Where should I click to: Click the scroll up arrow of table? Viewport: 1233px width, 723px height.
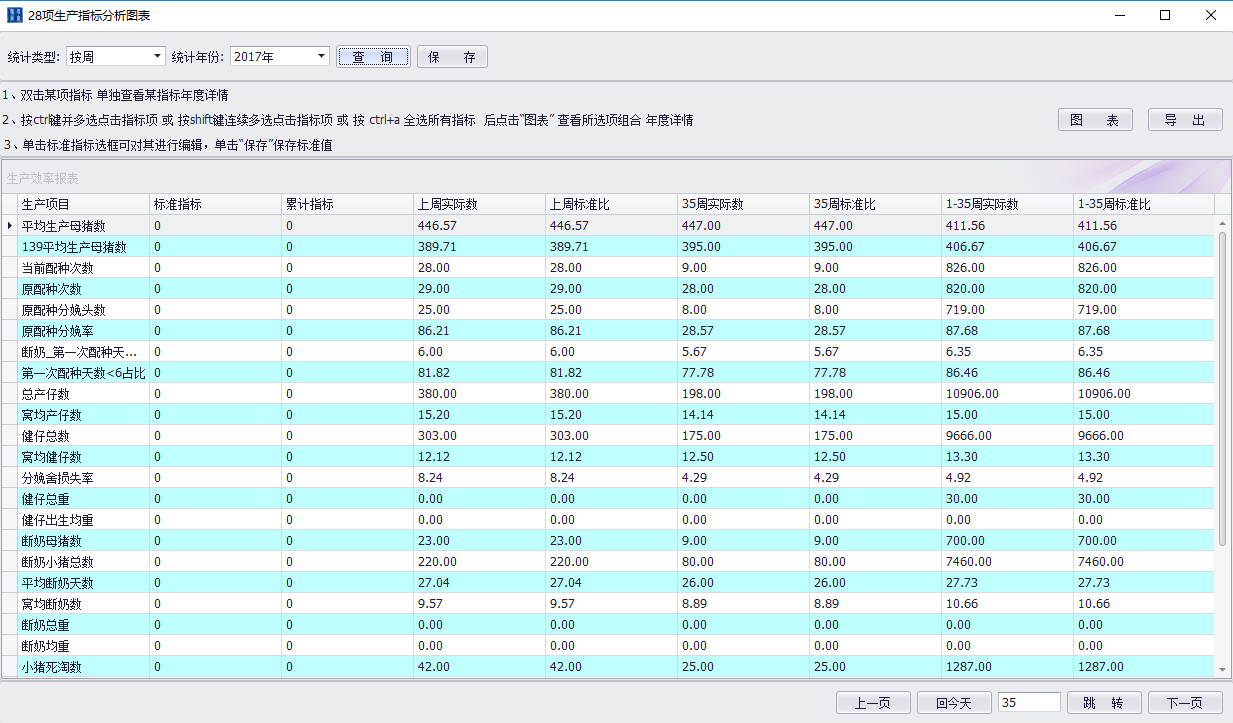[x=1222, y=222]
